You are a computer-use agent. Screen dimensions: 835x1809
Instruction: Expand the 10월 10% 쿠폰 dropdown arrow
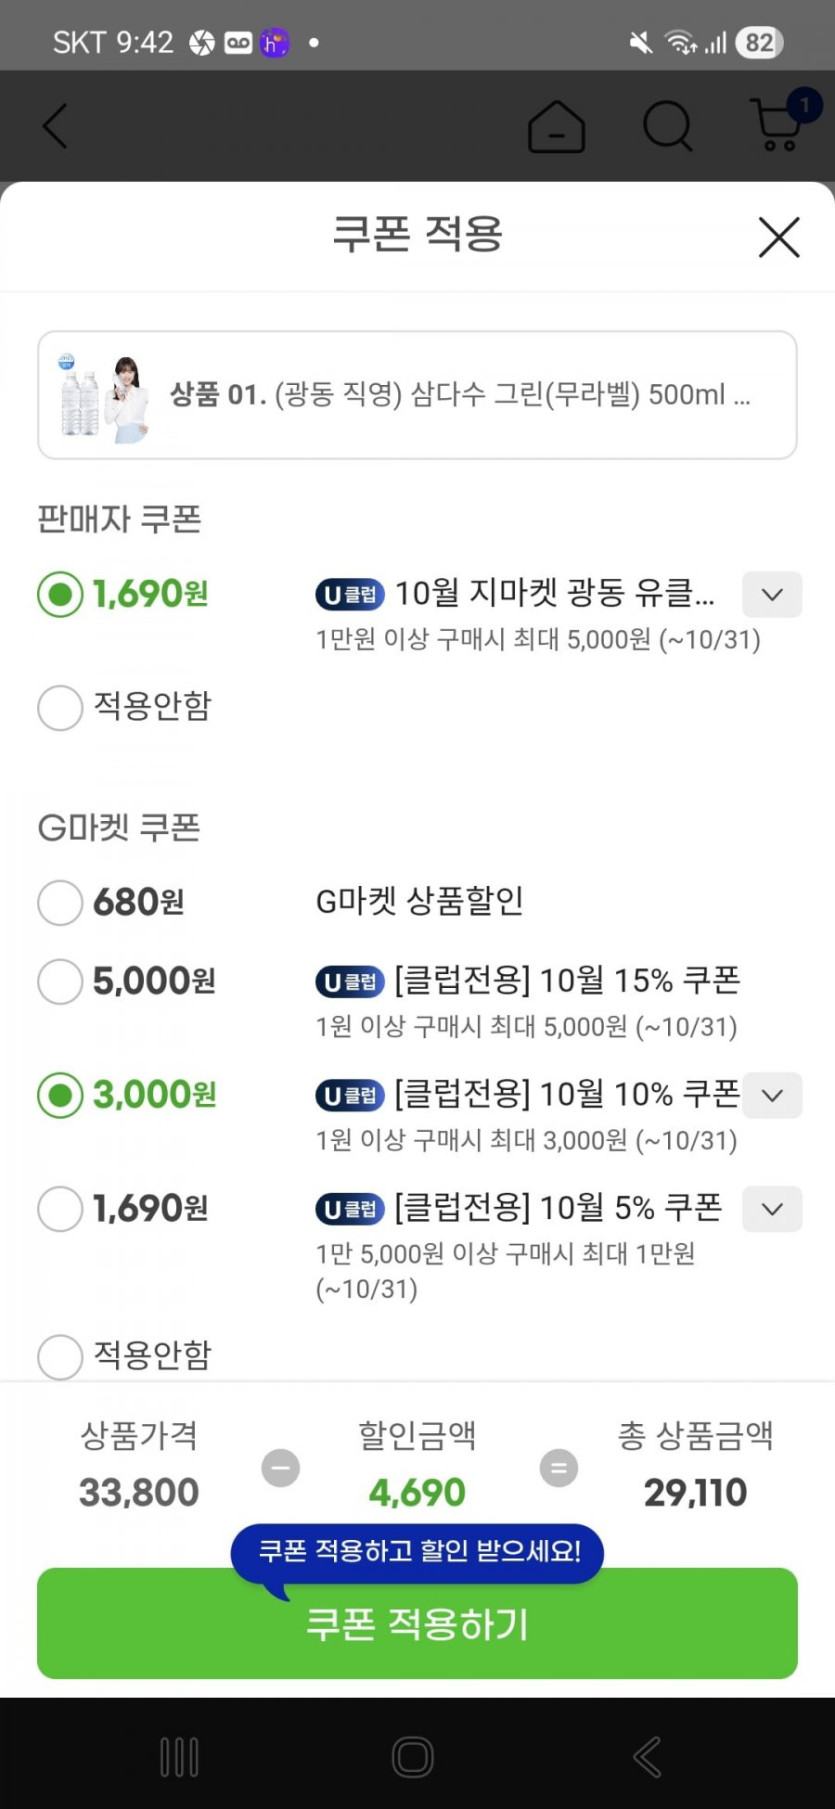[x=771, y=1095]
